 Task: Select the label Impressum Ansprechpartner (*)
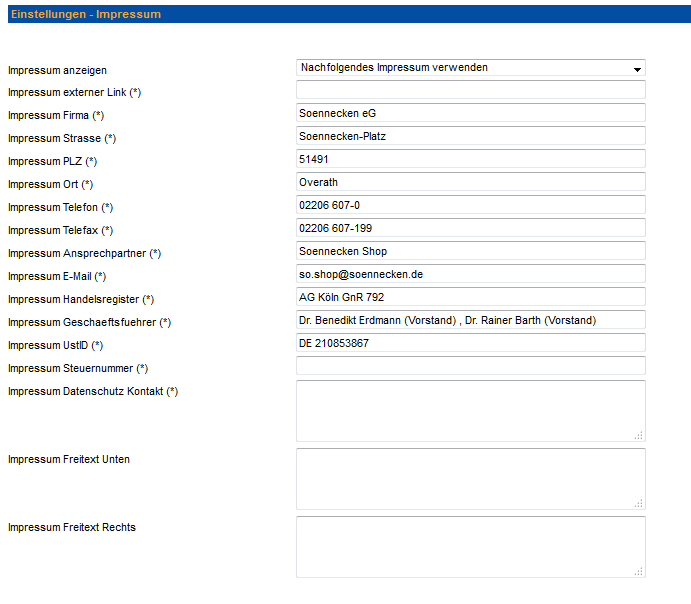(x=85, y=253)
